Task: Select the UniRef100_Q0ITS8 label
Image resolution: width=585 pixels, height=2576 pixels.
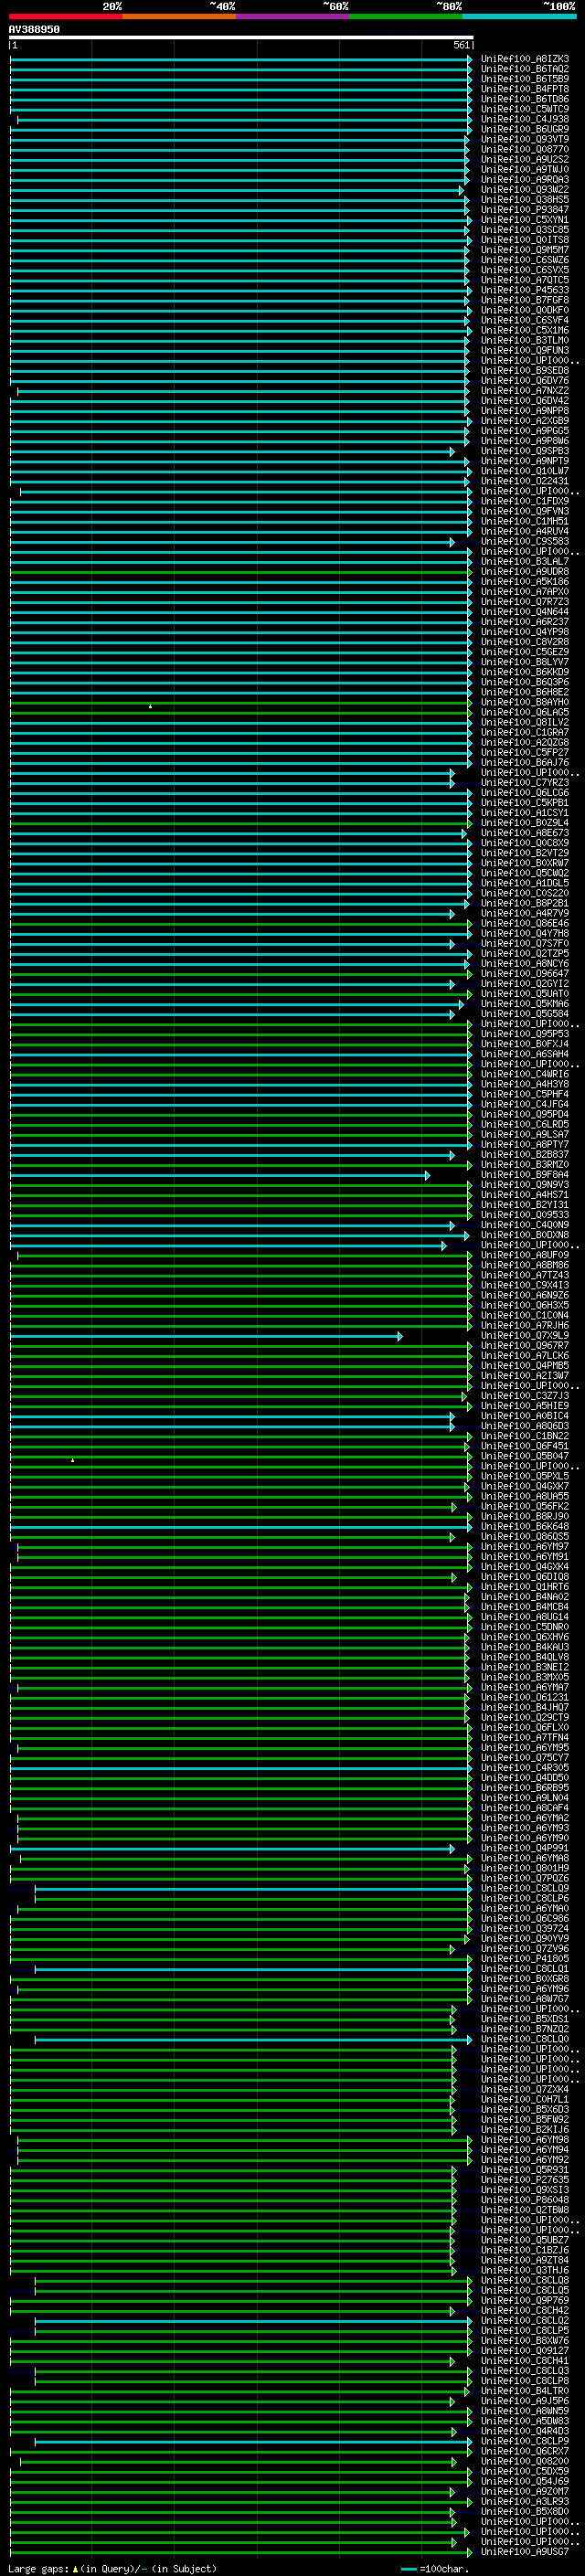Action: 525,240
